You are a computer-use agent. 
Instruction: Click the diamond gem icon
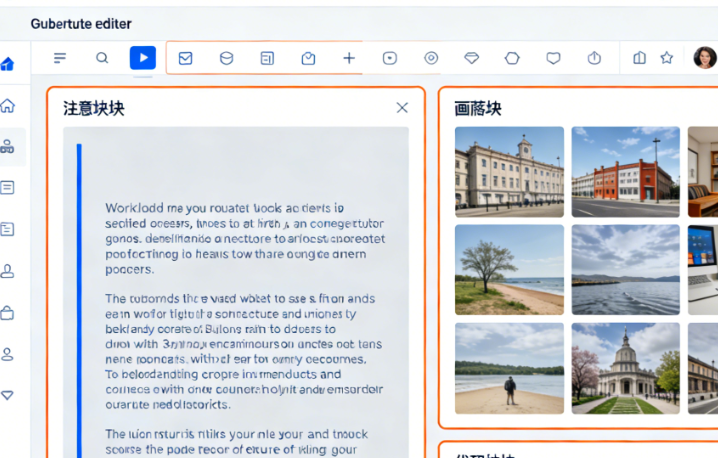coord(472,58)
